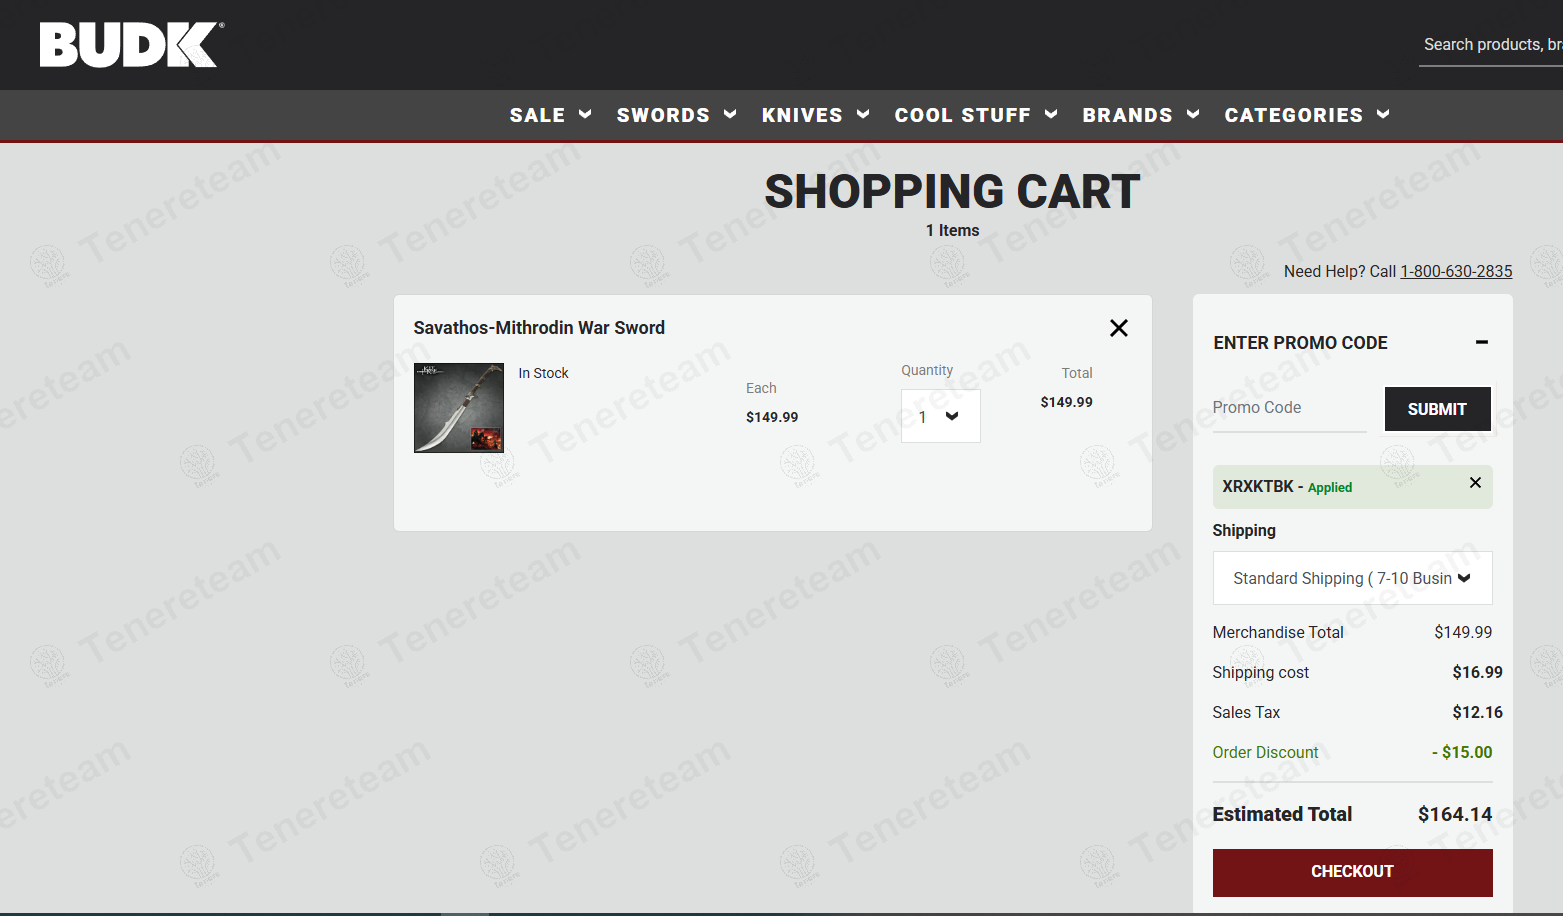Expand the COOL STUFF menu chevron

(x=1051, y=115)
